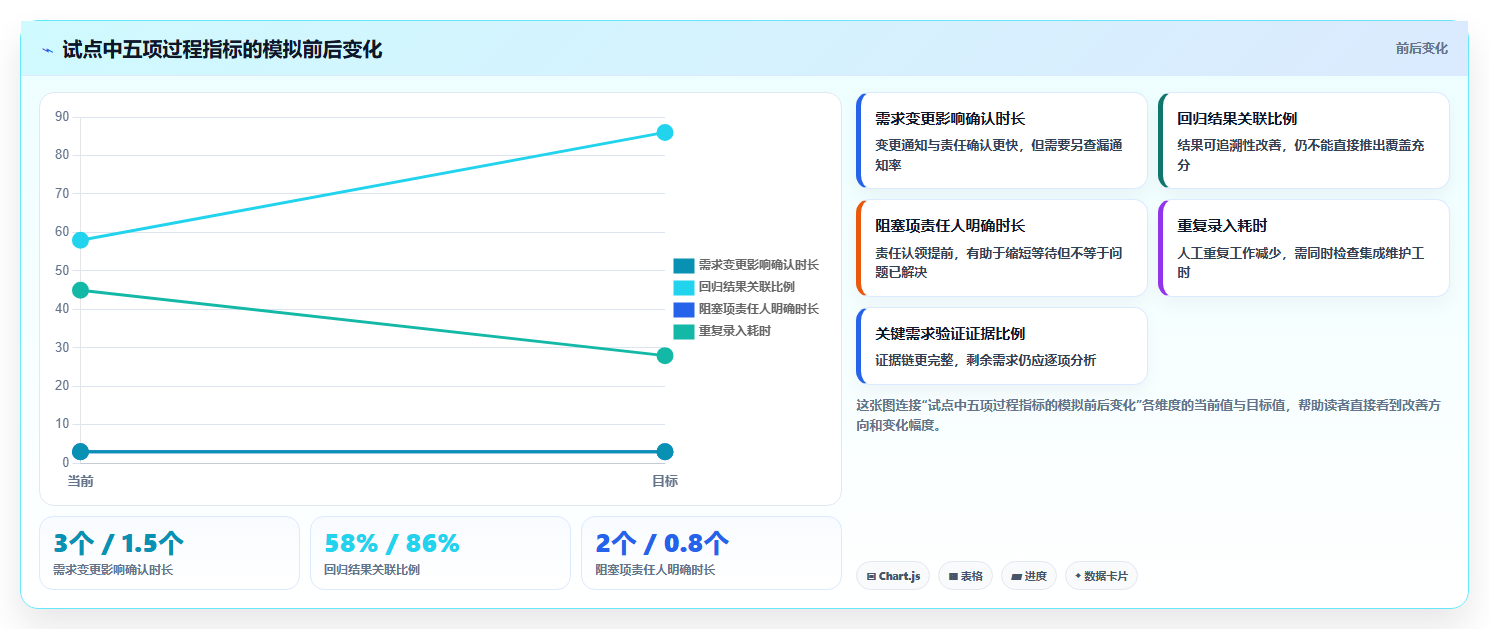This screenshot has height=629, width=1489.
Task: Click the 回归结果关联比例 legend label
Action: 747,287
